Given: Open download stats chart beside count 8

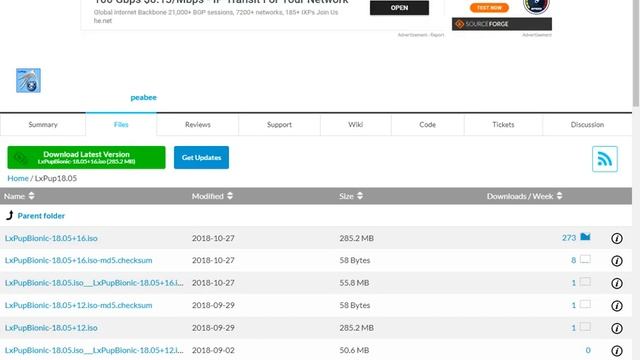Looking at the screenshot, I should click(585, 259).
